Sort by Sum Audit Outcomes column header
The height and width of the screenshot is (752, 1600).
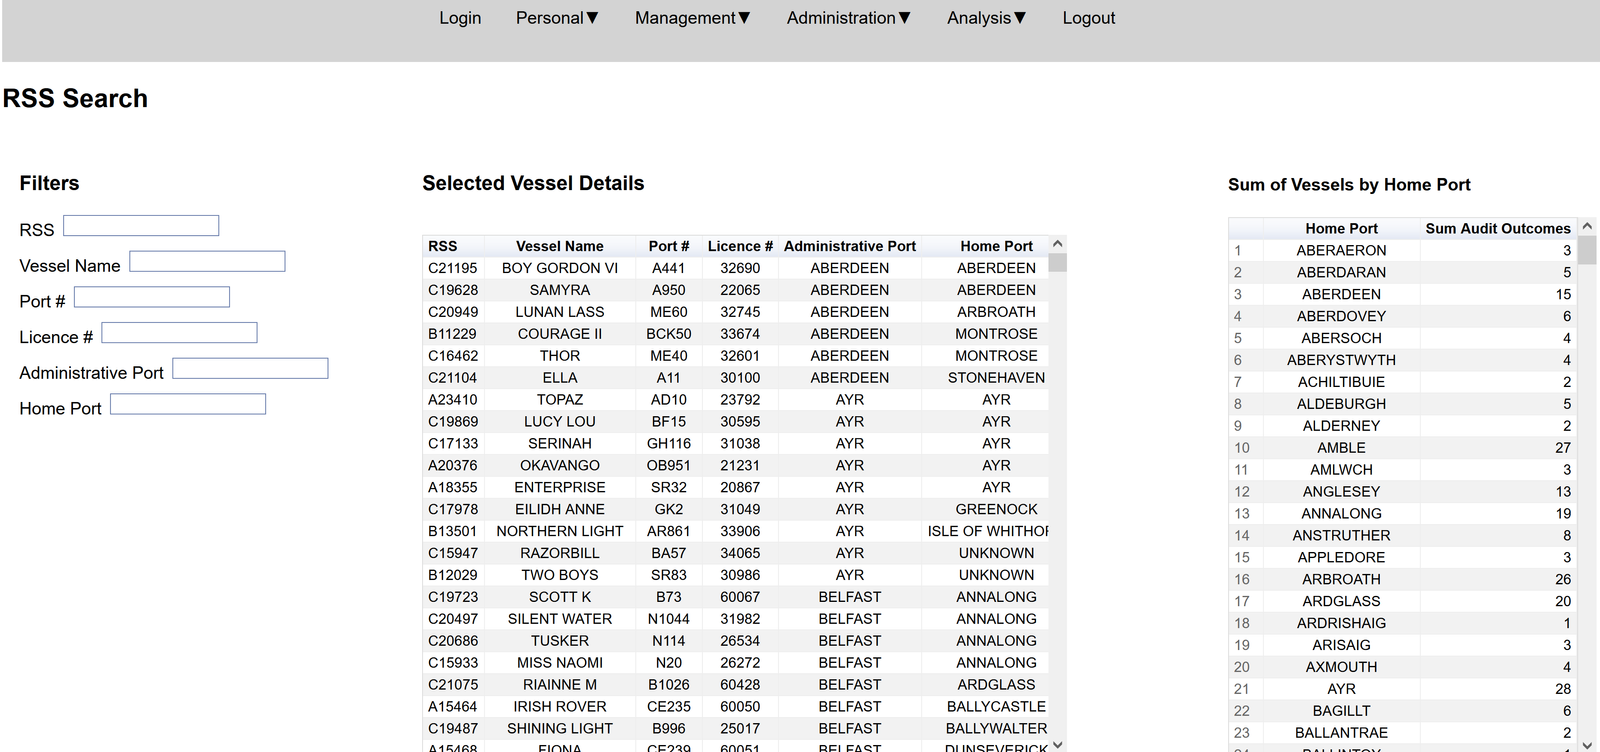click(x=1497, y=229)
